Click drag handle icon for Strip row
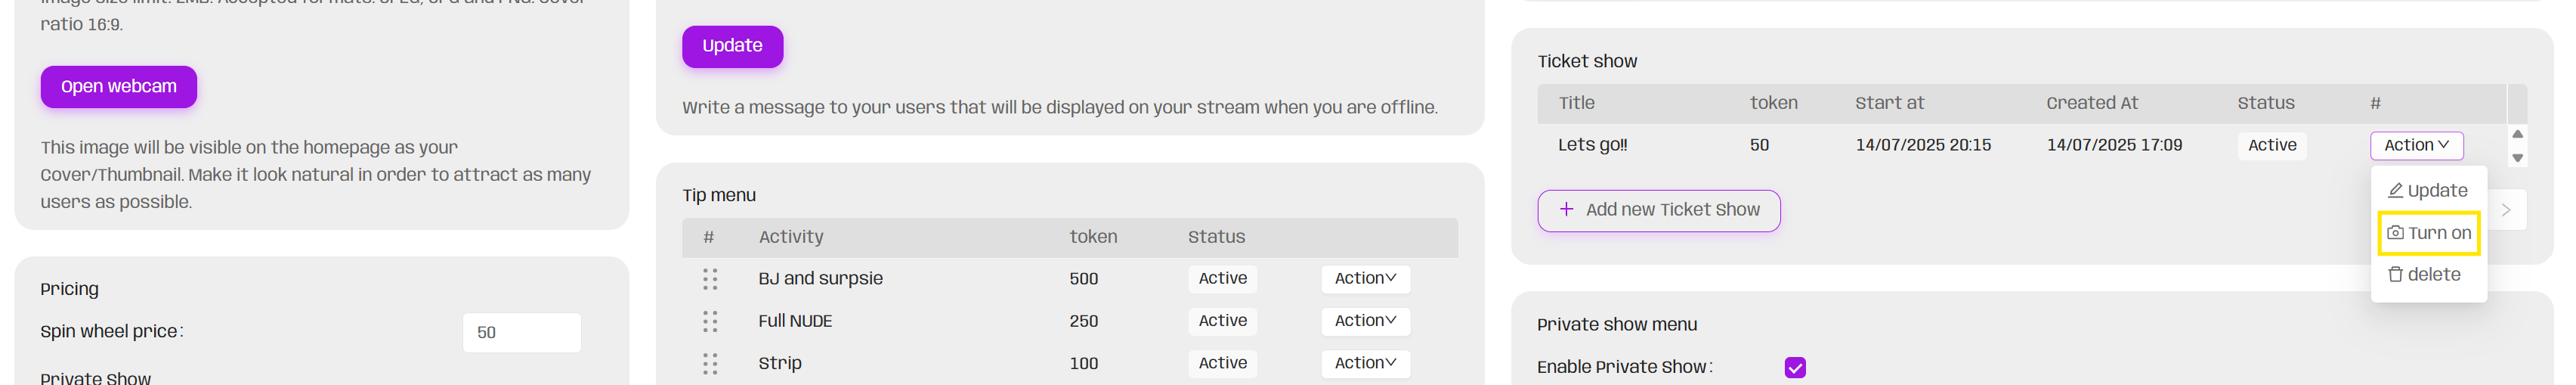 [710, 363]
